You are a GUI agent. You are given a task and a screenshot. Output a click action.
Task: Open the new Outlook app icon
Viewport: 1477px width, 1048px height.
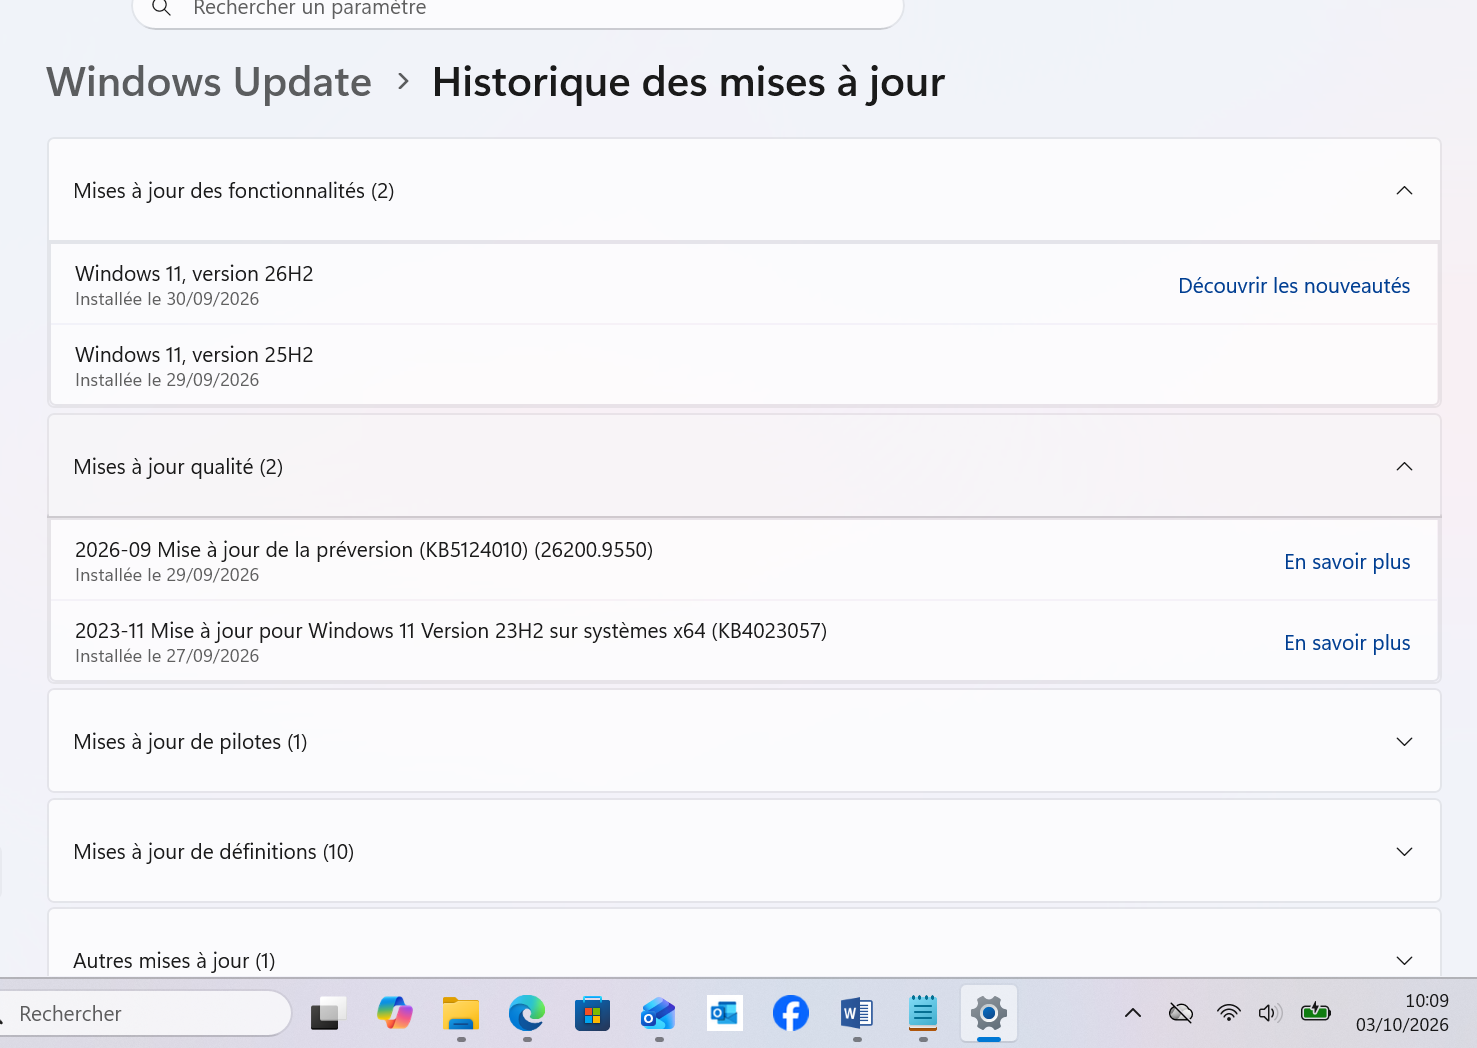point(659,1014)
